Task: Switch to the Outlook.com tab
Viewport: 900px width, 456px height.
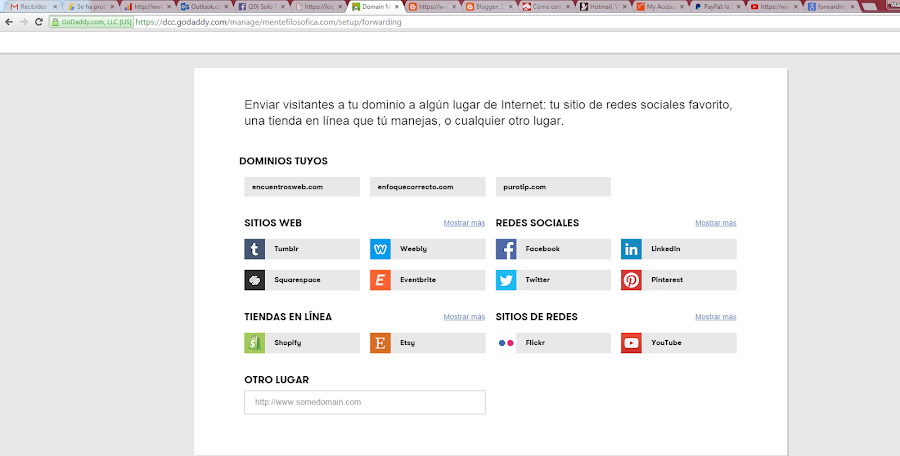Action: (x=204, y=7)
